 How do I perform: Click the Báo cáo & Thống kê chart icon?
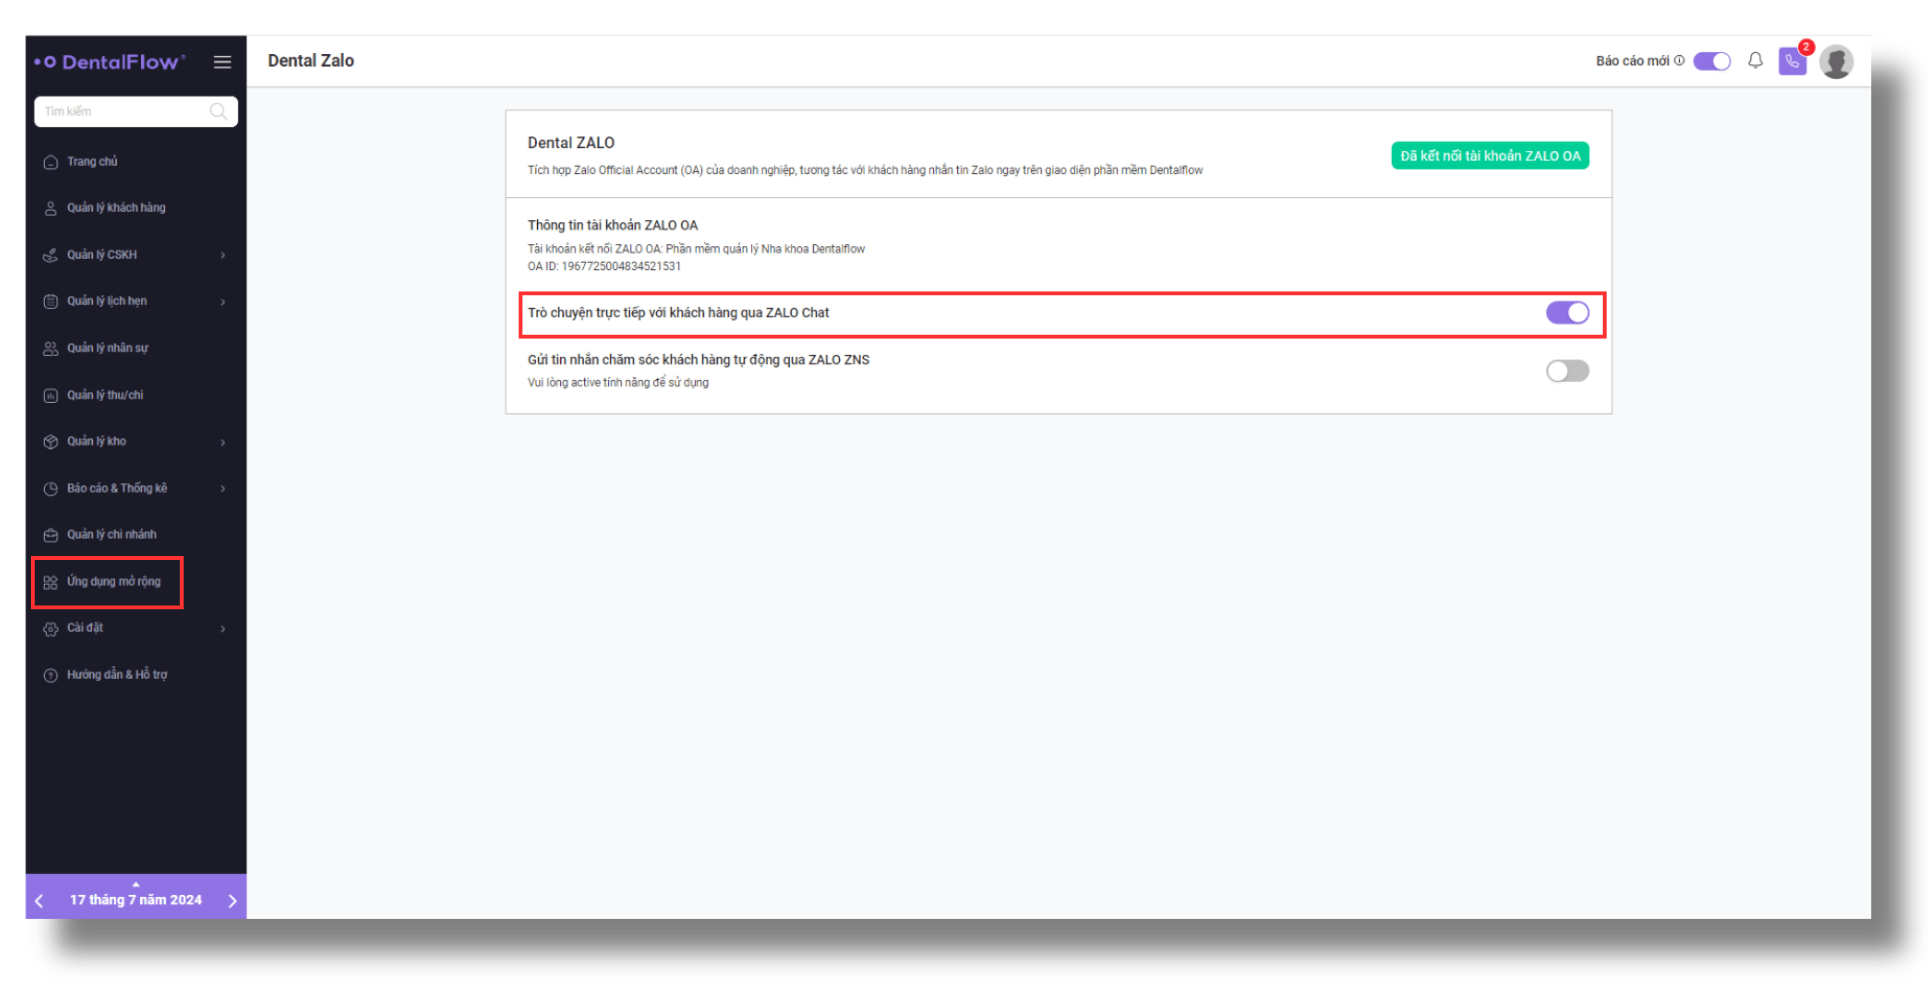point(50,488)
